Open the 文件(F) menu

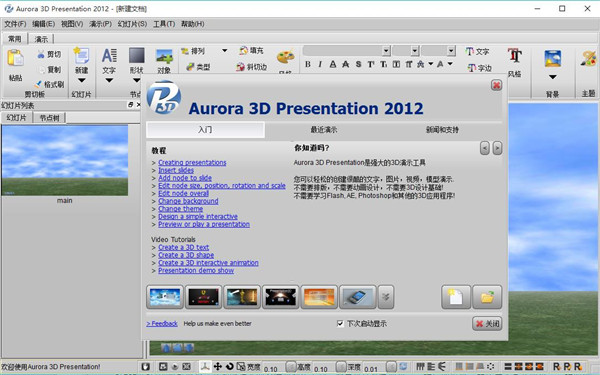tap(15, 24)
